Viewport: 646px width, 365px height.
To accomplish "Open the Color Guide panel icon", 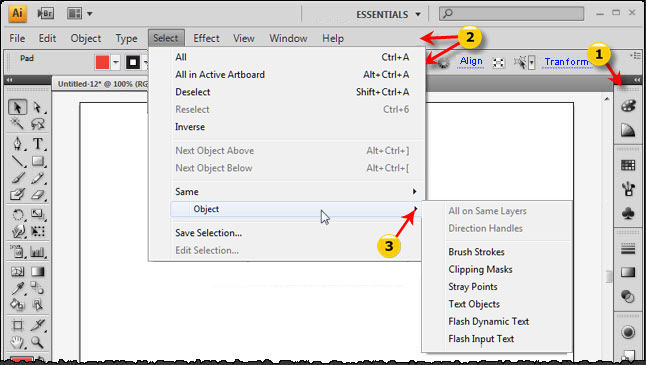I will coord(628,130).
